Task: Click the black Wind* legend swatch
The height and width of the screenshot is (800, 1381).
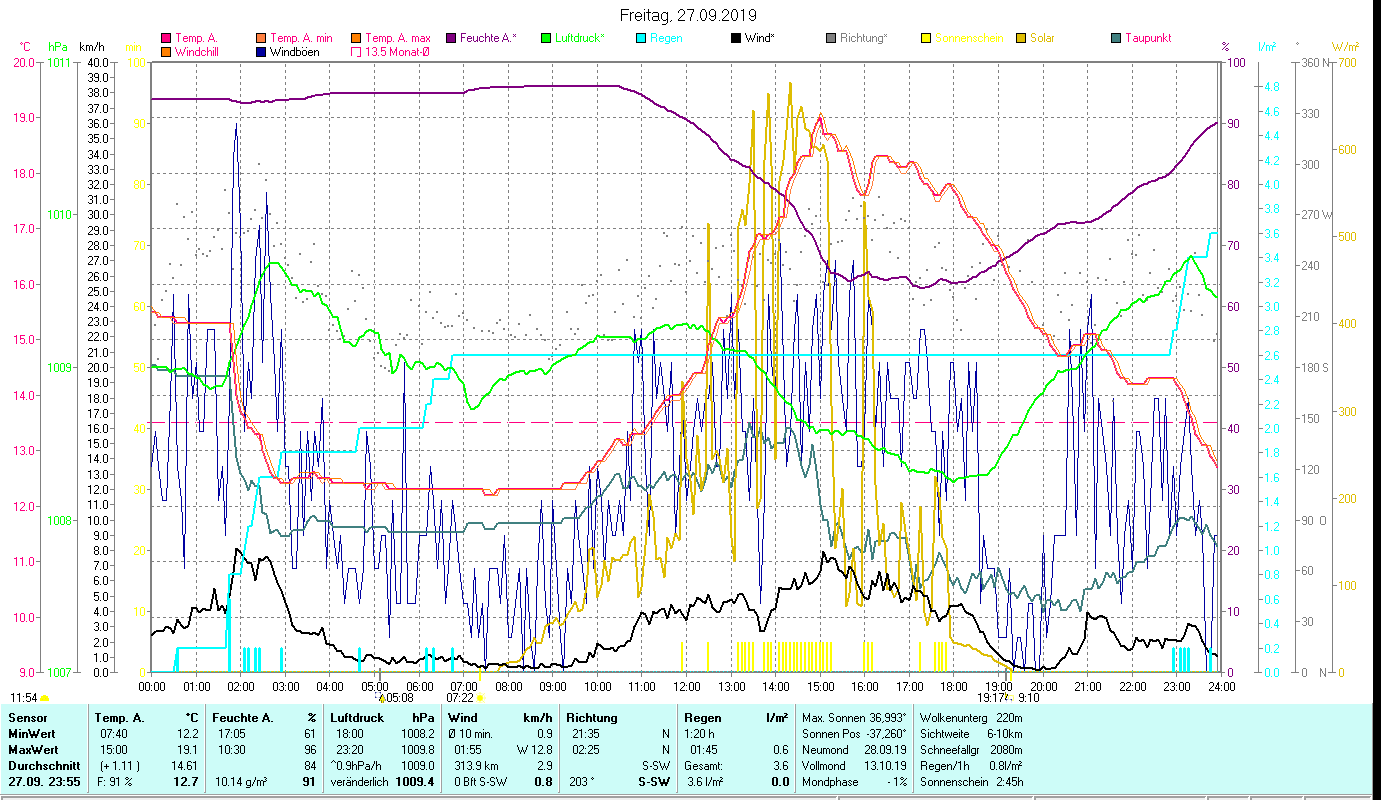Action: pyautogui.click(x=735, y=38)
